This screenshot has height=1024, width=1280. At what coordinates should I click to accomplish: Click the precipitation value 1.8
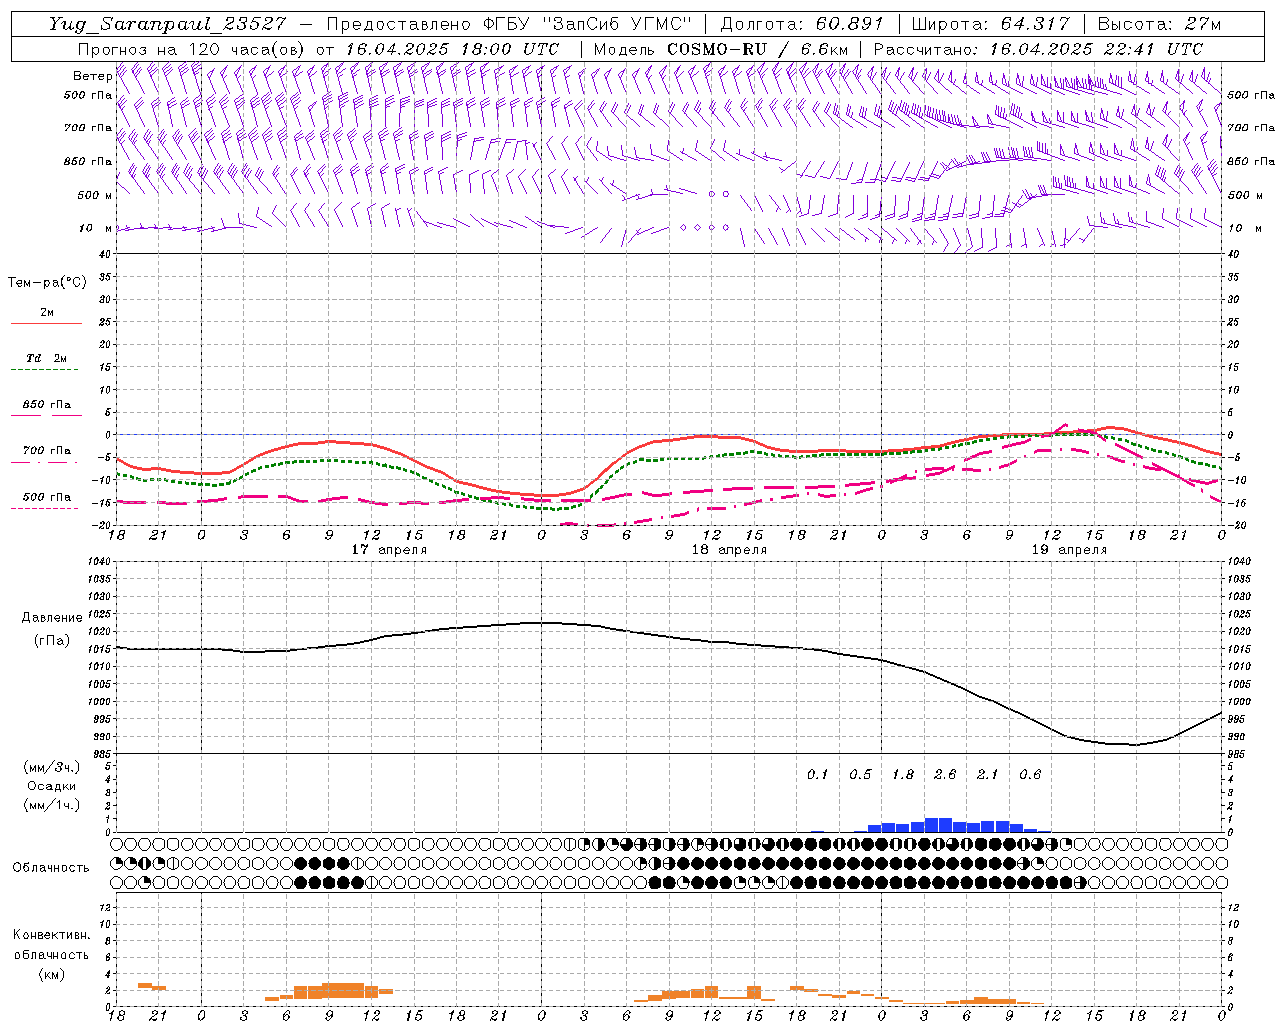(x=903, y=774)
